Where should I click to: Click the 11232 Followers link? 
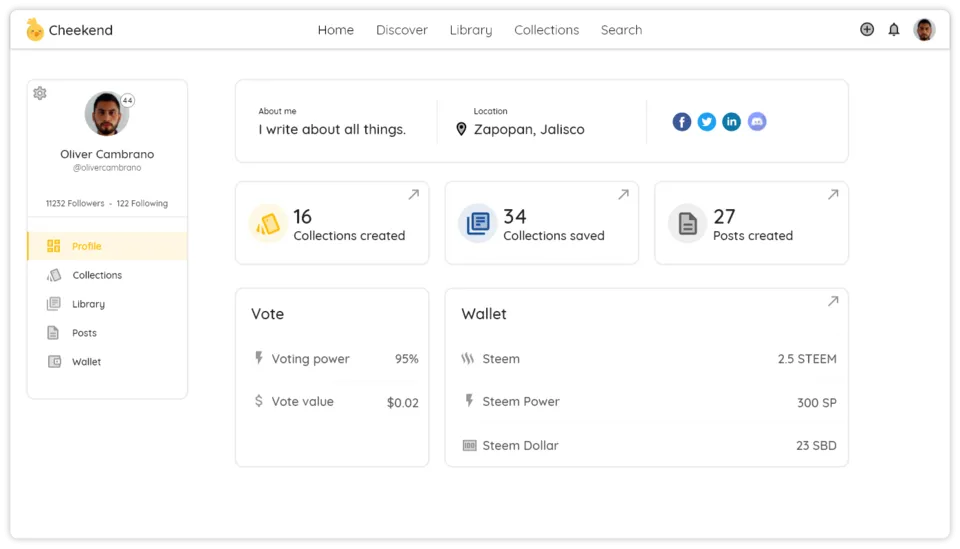coord(75,203)
